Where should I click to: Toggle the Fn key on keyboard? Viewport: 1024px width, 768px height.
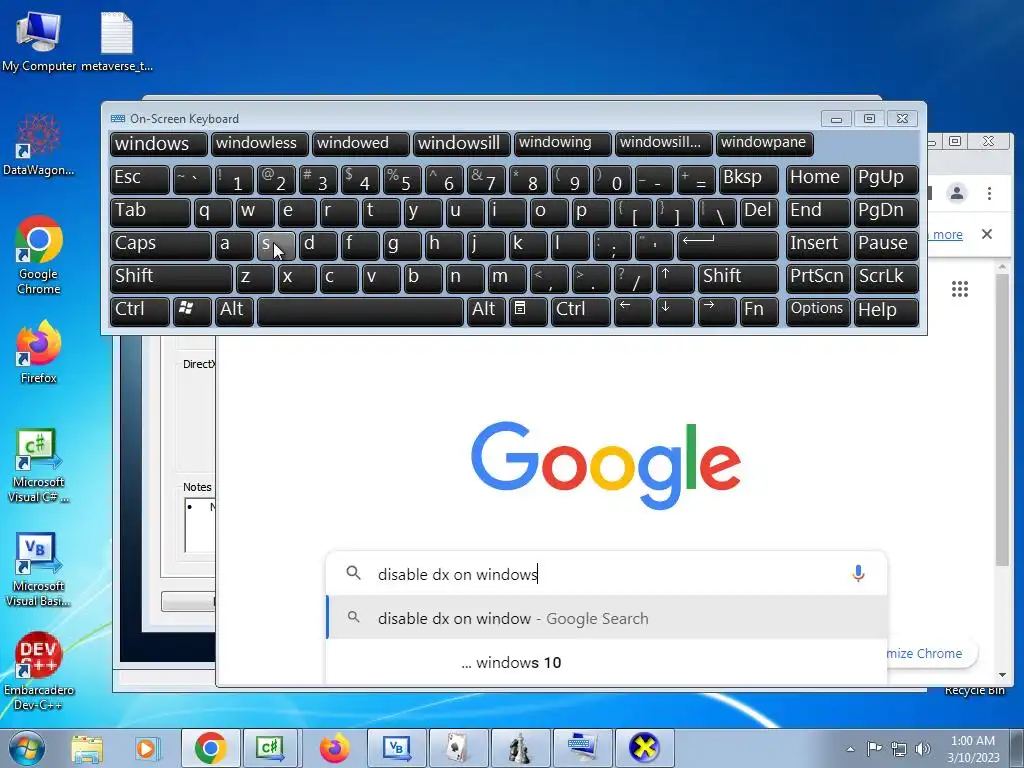pos(759,310)
